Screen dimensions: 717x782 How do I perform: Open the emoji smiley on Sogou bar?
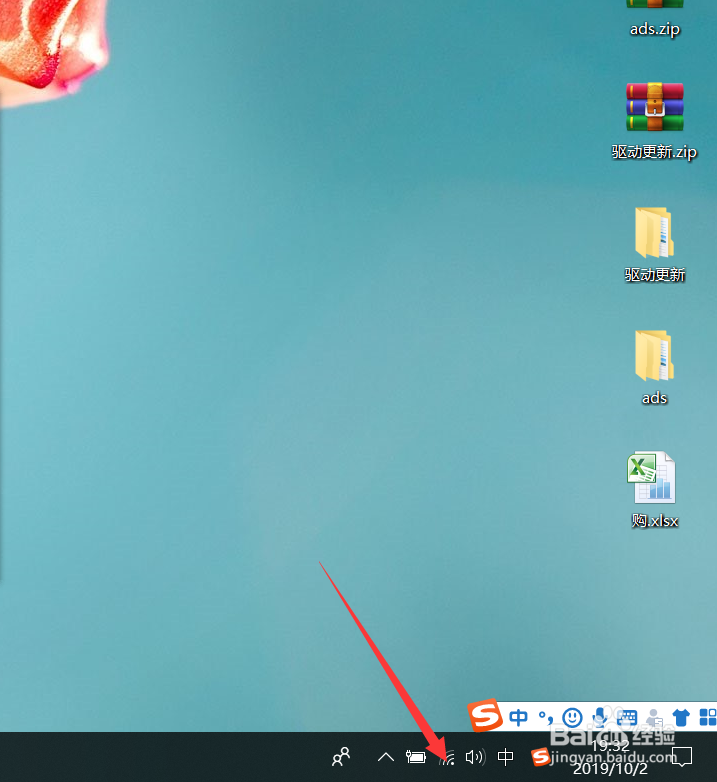click(x=572, y=718)
